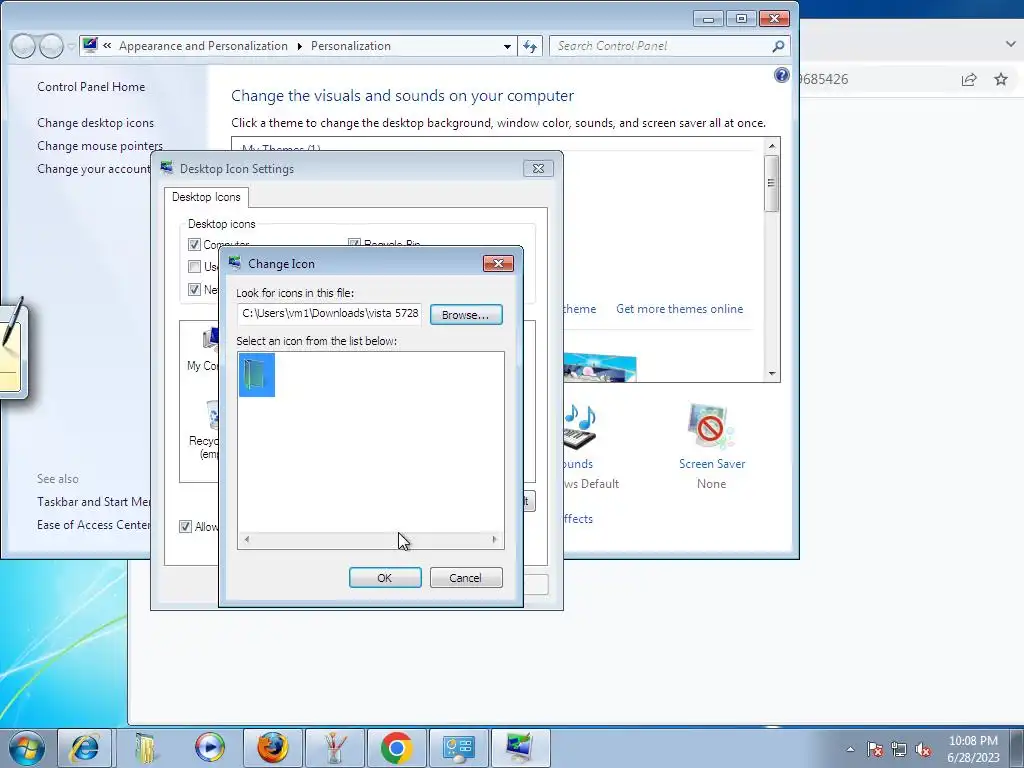Click icon list left scroll arrow
The image size is (1024, 768).
click(246, 539)
